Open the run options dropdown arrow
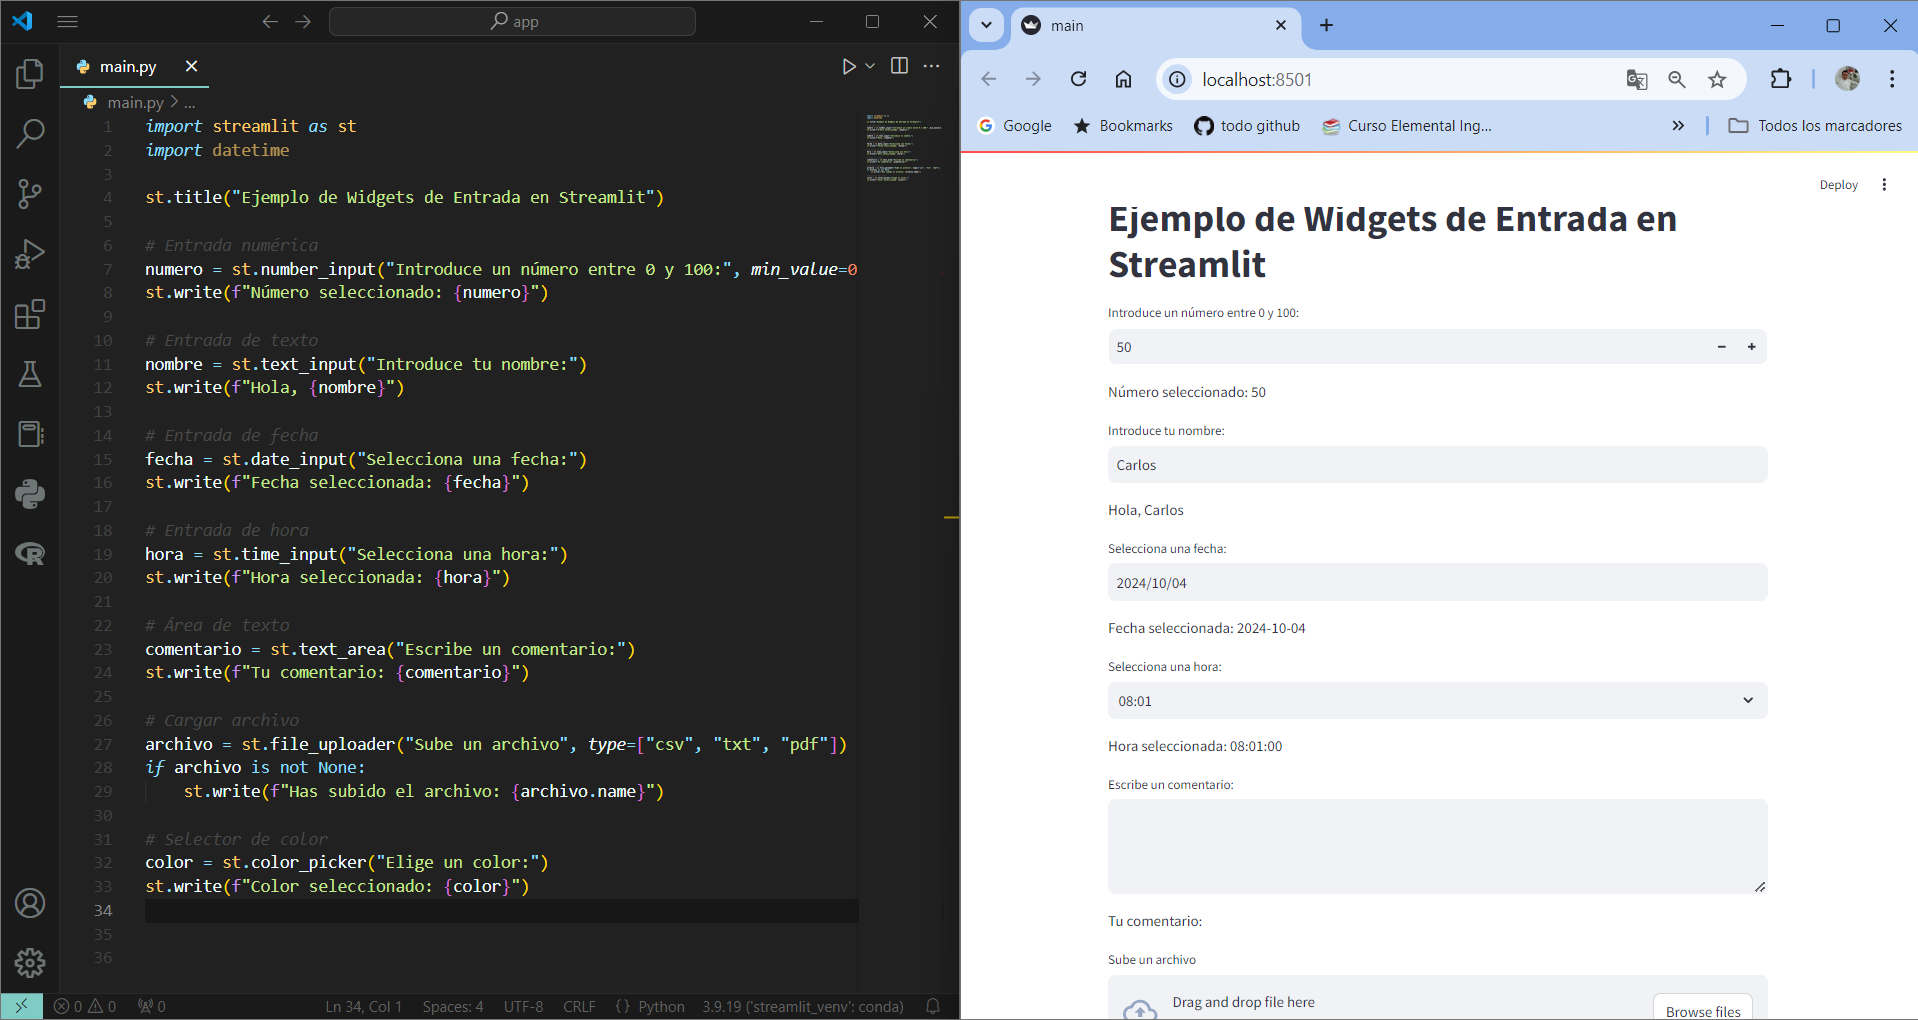Viewport: 1918px width, 1020px height. pyautogui.click(x=870, y=66)
